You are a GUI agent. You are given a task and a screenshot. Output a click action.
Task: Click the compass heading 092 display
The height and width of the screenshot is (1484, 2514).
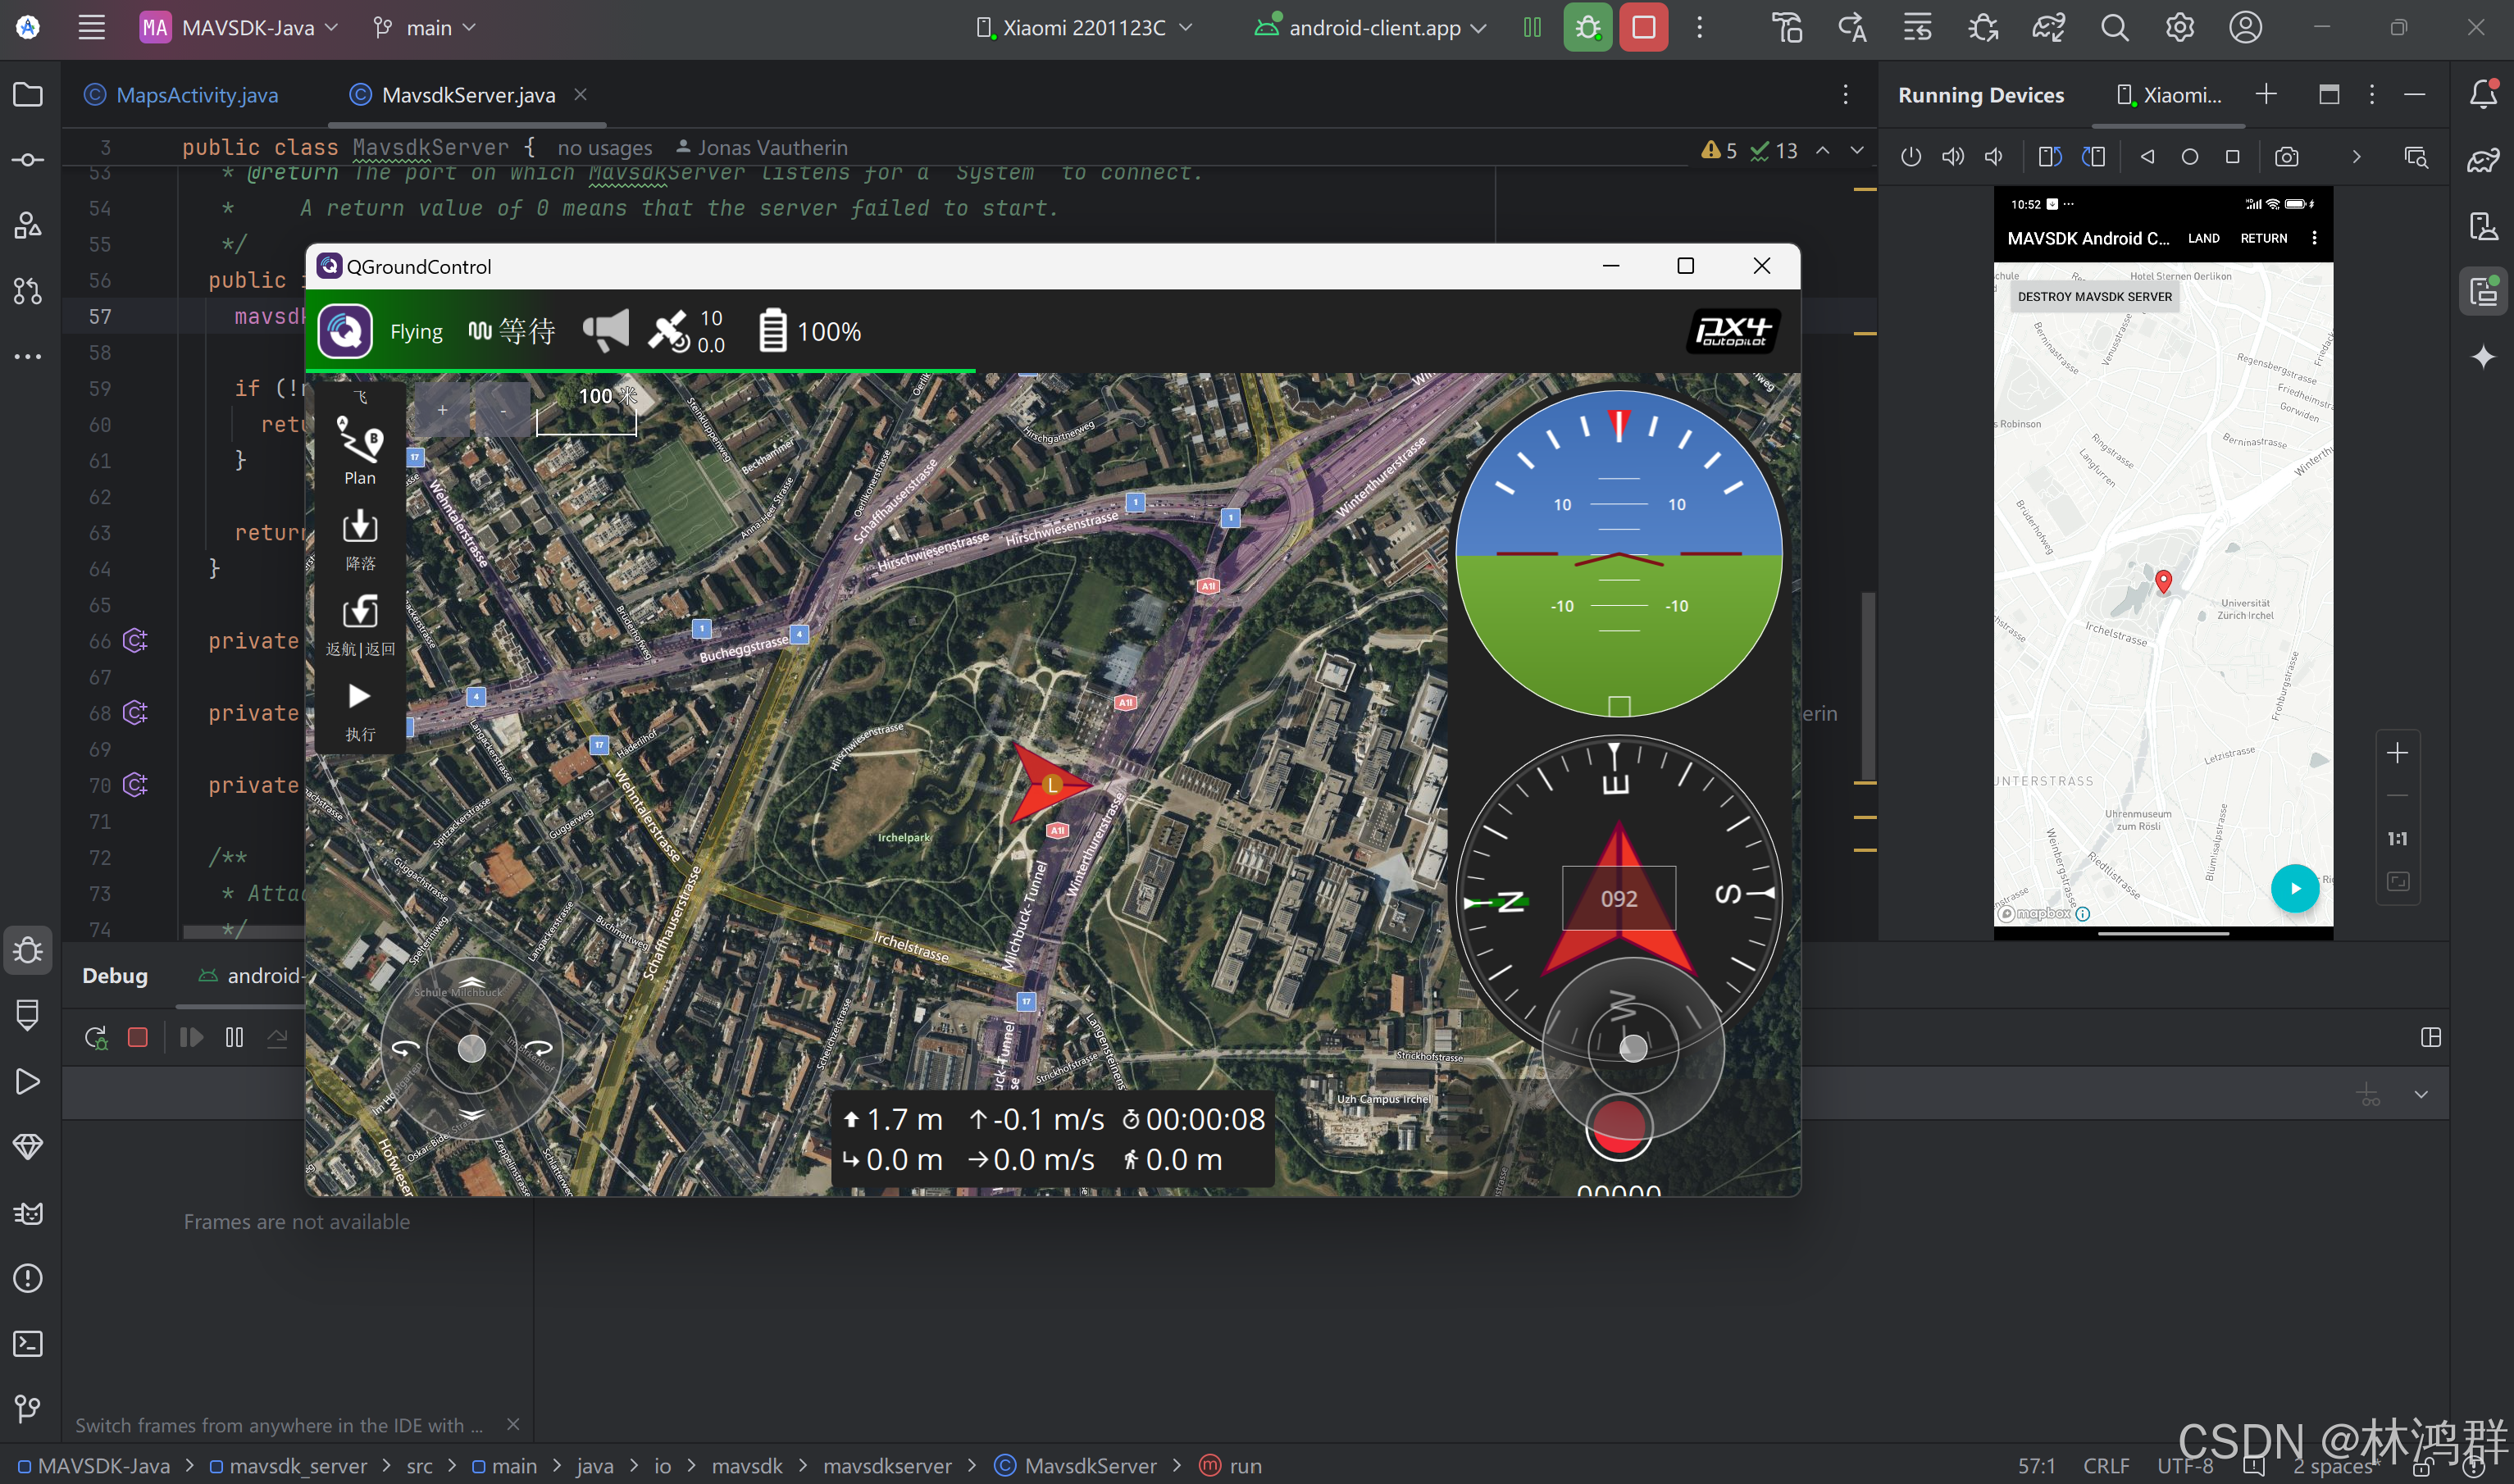pyautogui.click(x=1618, y=898)
